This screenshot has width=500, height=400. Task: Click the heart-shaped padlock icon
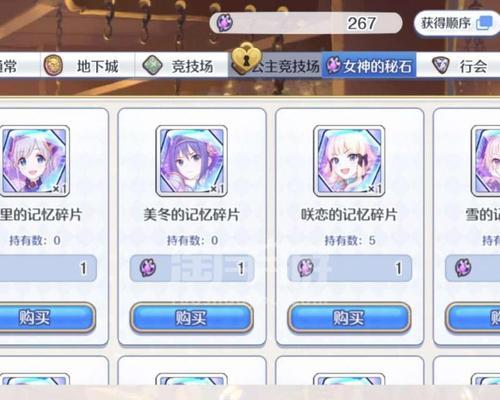pyautogui.click(x=246, y=59)
